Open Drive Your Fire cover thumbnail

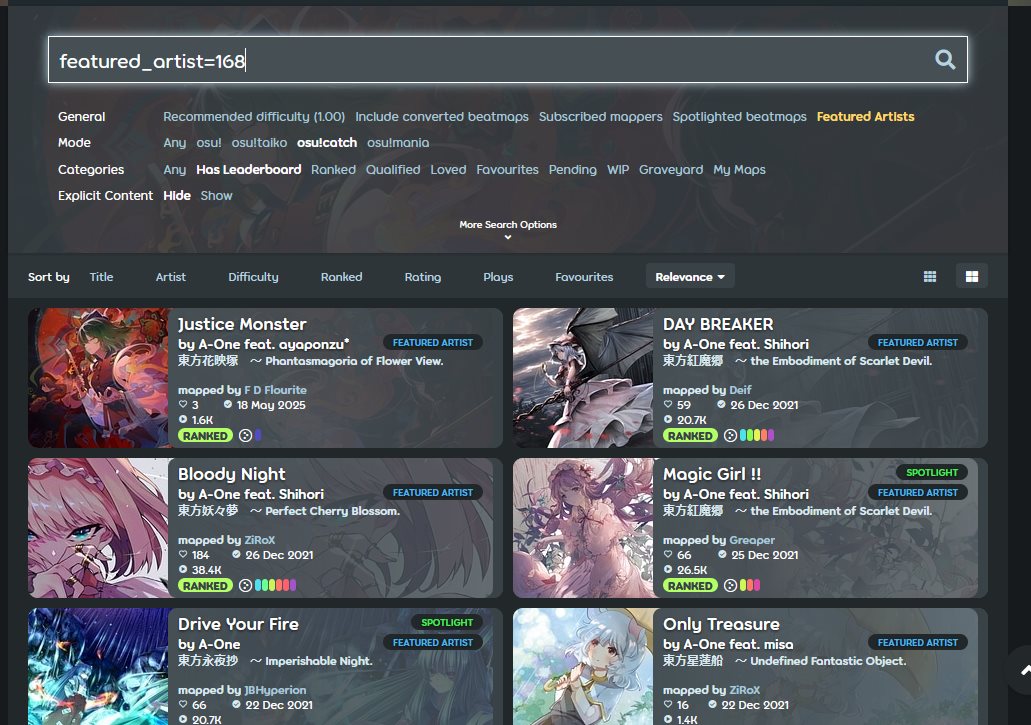98,667
